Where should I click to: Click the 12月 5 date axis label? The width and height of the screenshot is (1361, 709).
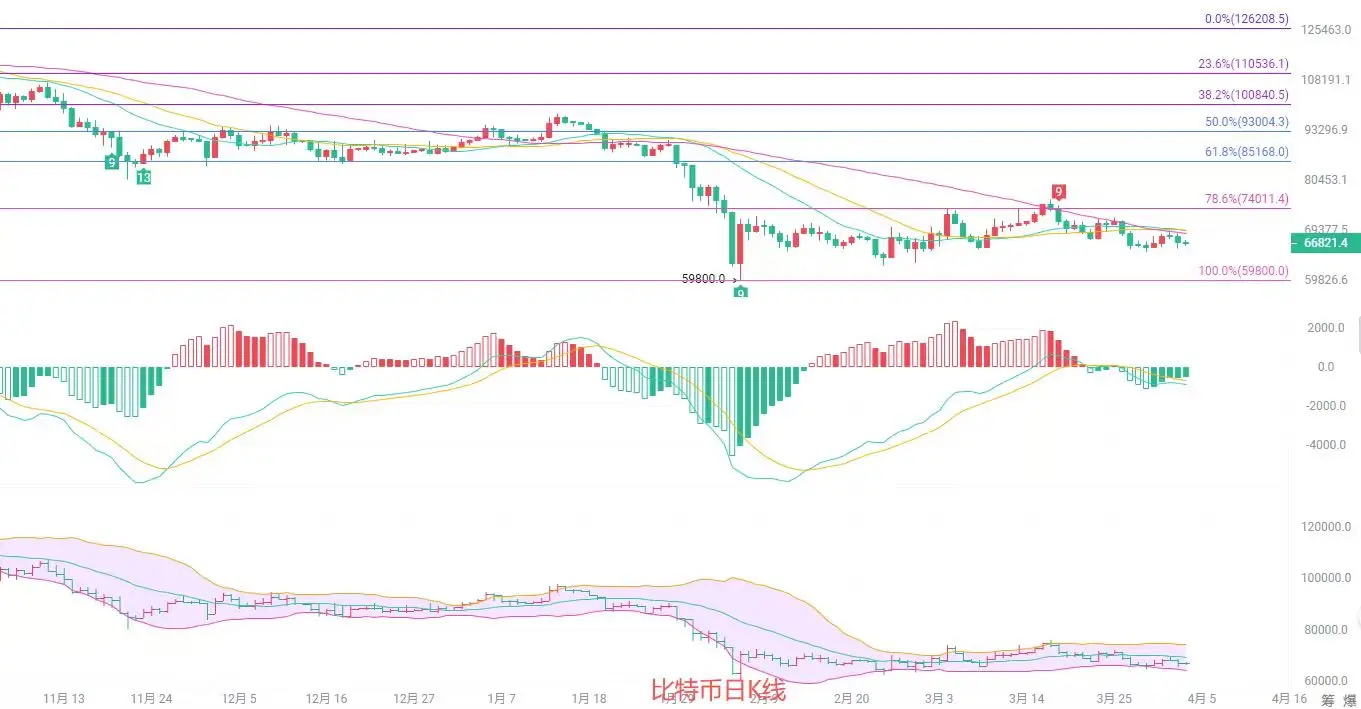pyautogui.click(x=239, y=698)
